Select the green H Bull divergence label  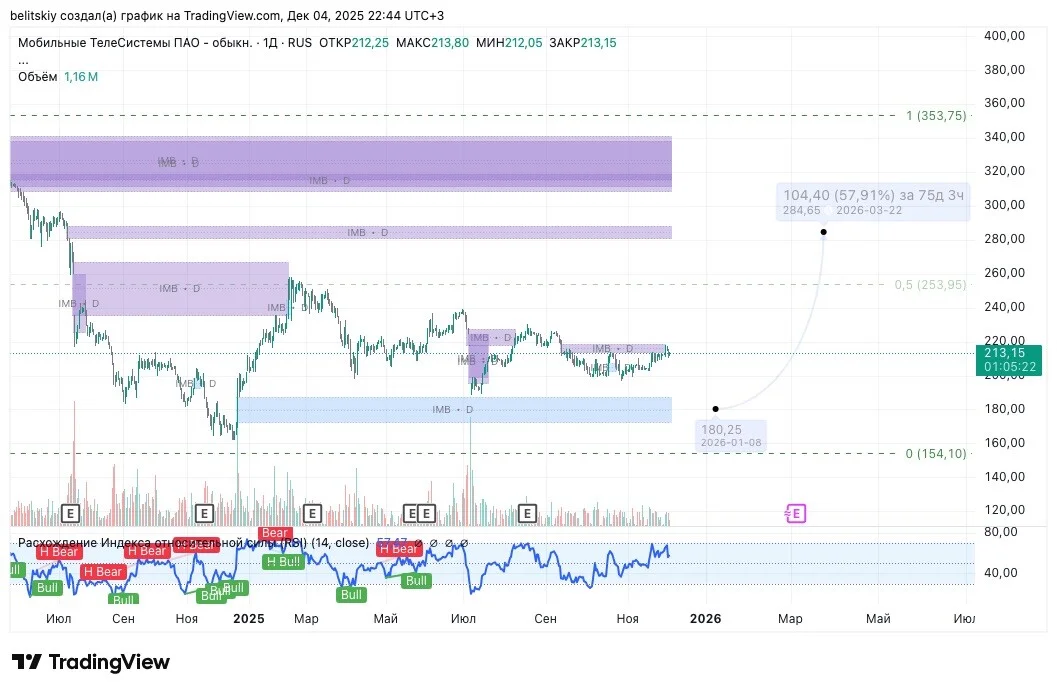(x=283, y=561)
